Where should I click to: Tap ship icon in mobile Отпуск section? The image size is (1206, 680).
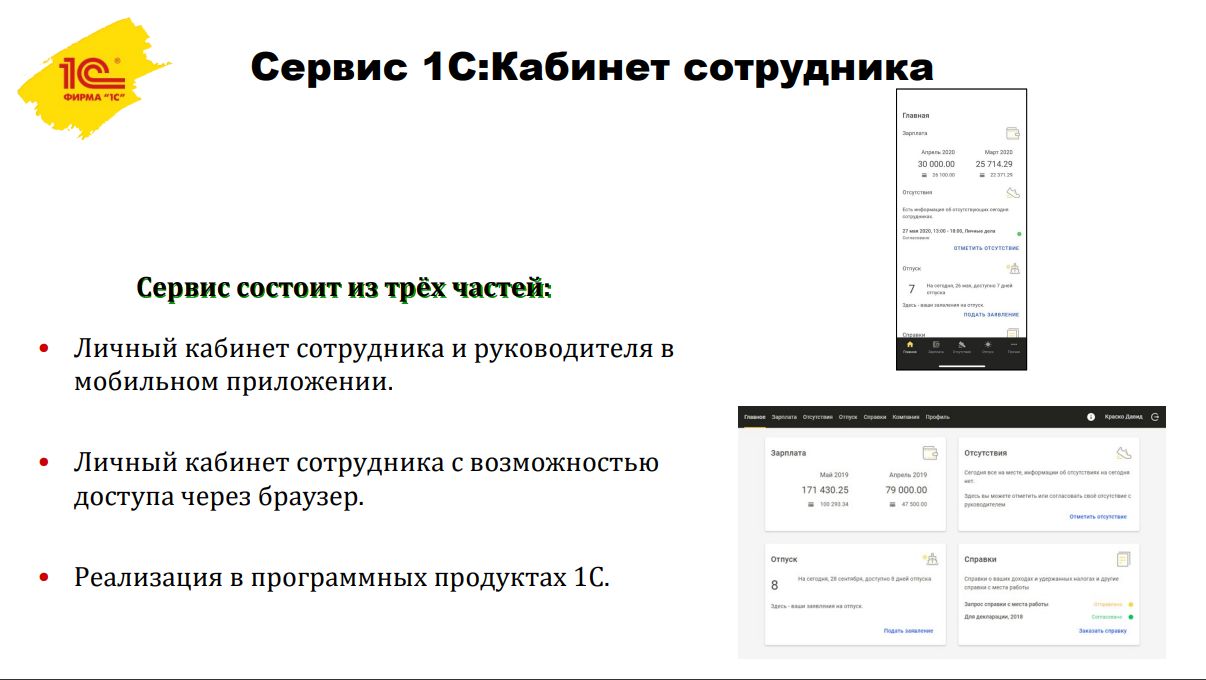tap(1012, 268)
